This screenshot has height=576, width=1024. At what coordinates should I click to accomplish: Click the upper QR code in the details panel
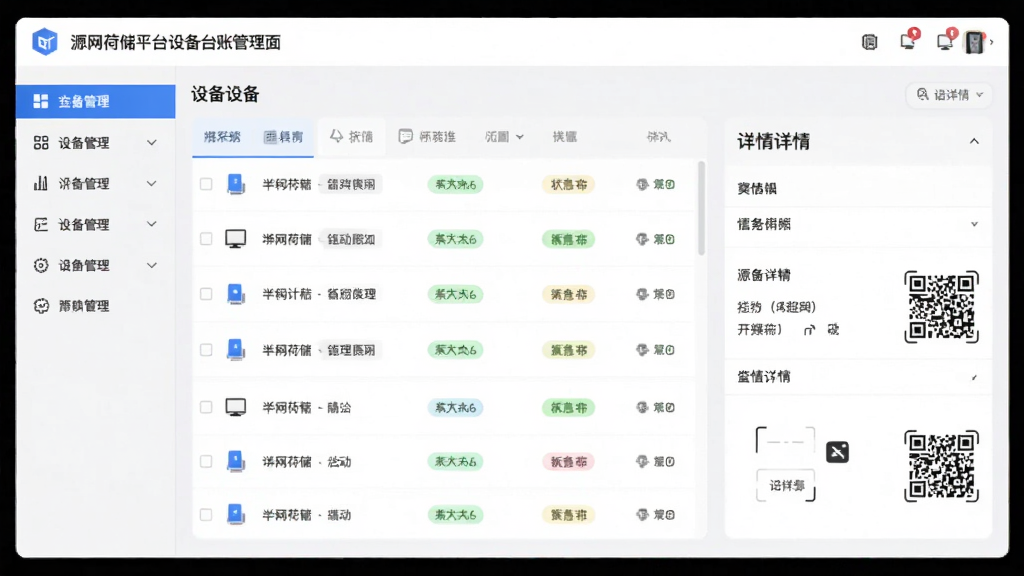(941, 306)
